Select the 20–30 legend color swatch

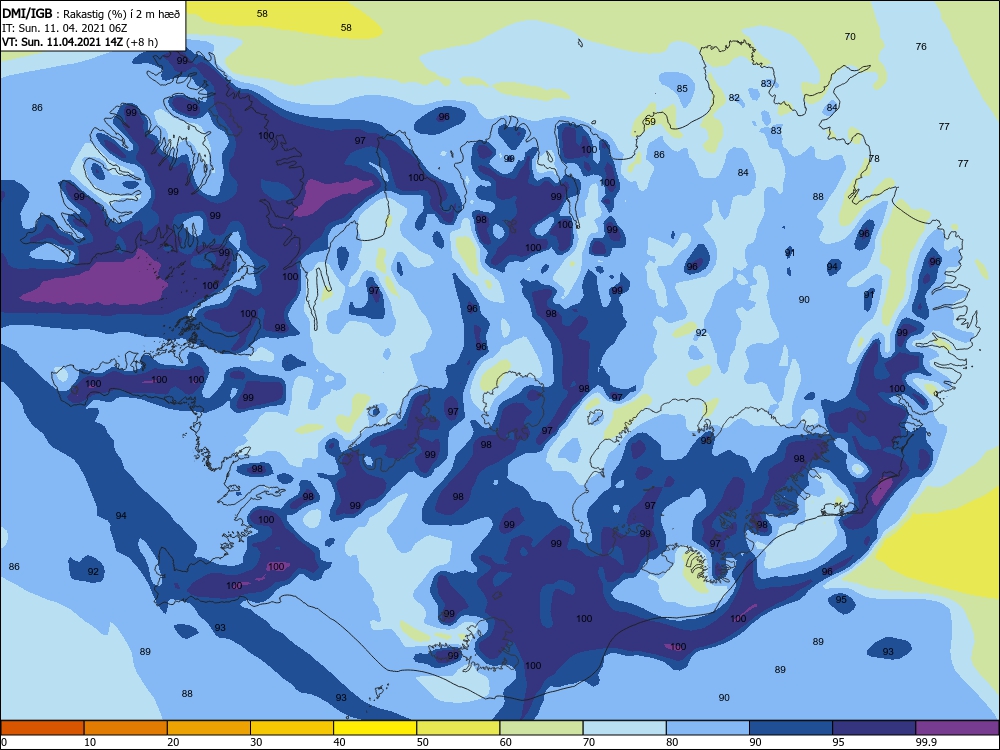pyautogui.click(x=209, y=728)
